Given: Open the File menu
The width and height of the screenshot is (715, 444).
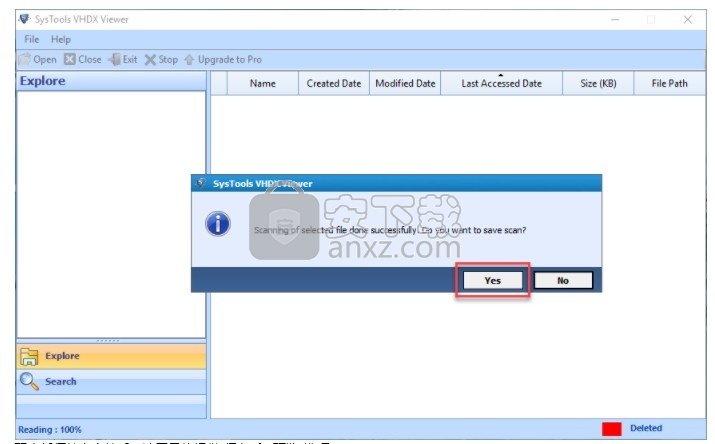Looking at the screenshot, I should click(31, 39).
